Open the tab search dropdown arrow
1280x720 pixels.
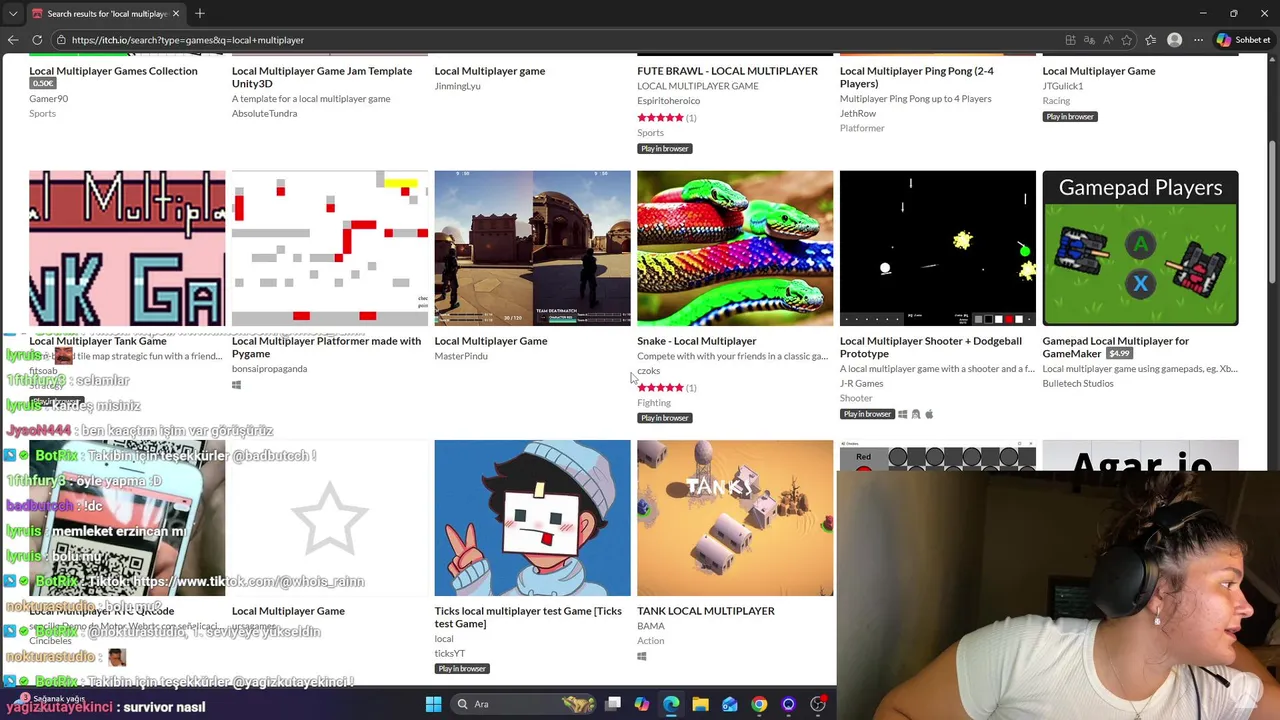(13, 14)
